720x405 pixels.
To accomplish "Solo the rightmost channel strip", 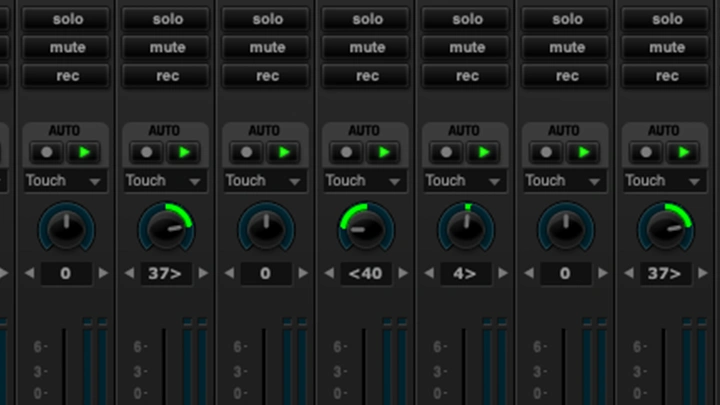I will 665,19.
